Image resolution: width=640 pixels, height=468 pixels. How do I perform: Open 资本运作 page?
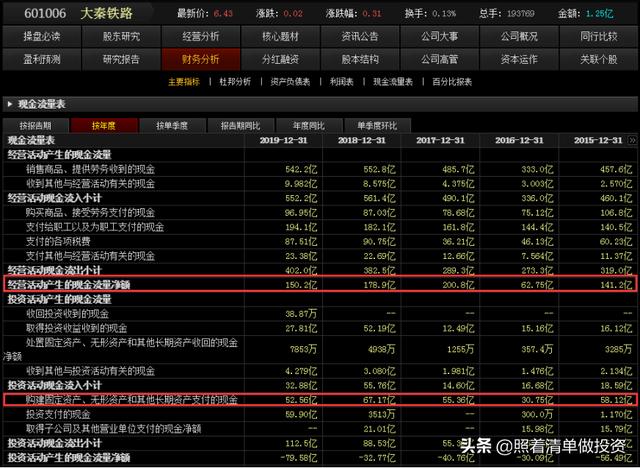519,60
